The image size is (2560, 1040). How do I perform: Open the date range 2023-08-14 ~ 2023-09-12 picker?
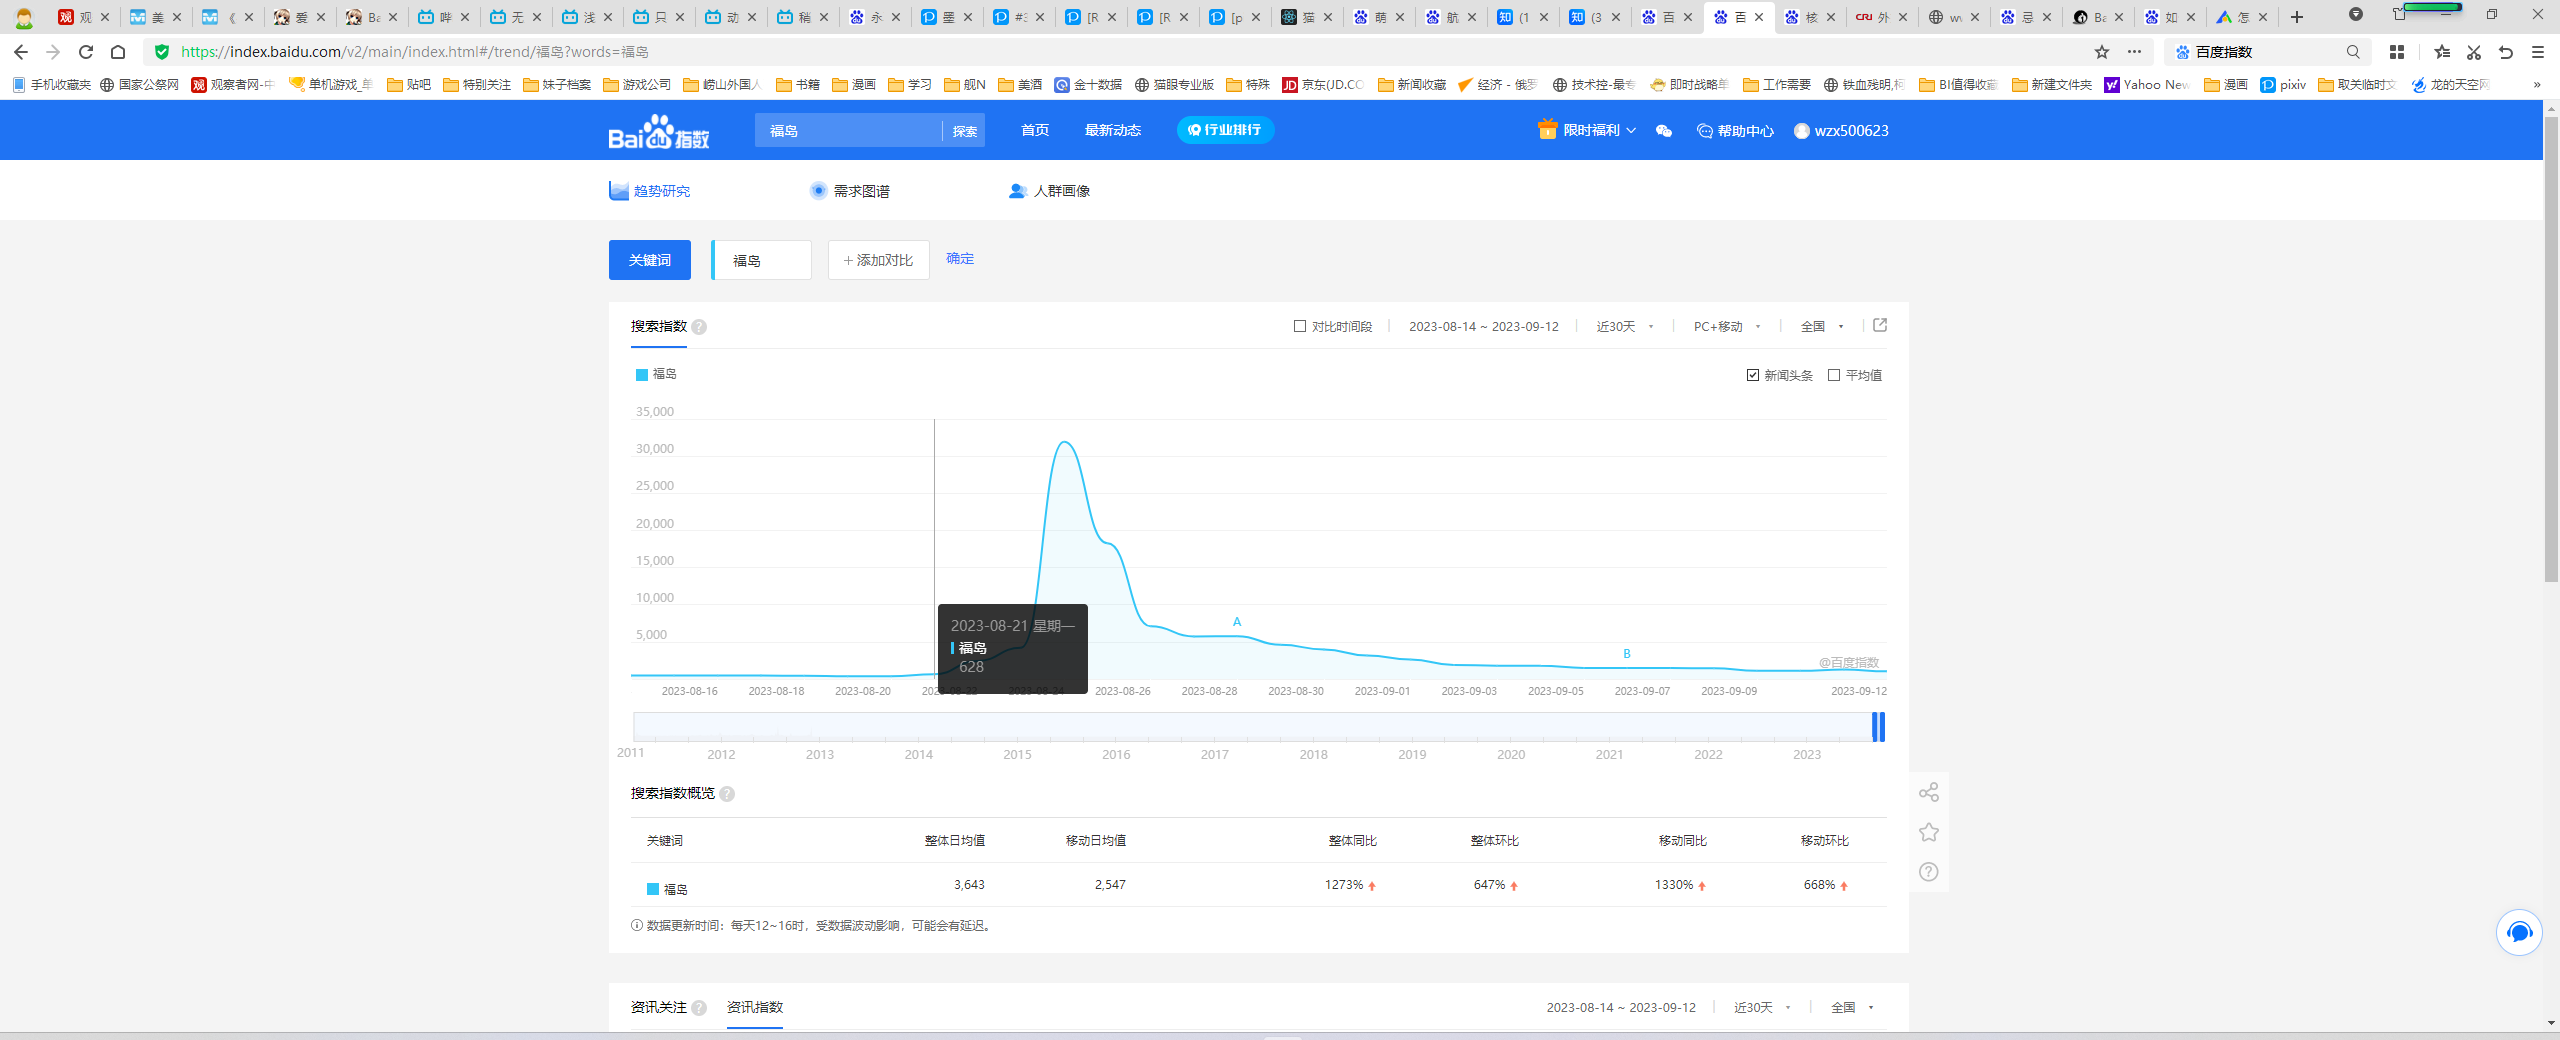pyautogui.click(x=1483, y=327)
